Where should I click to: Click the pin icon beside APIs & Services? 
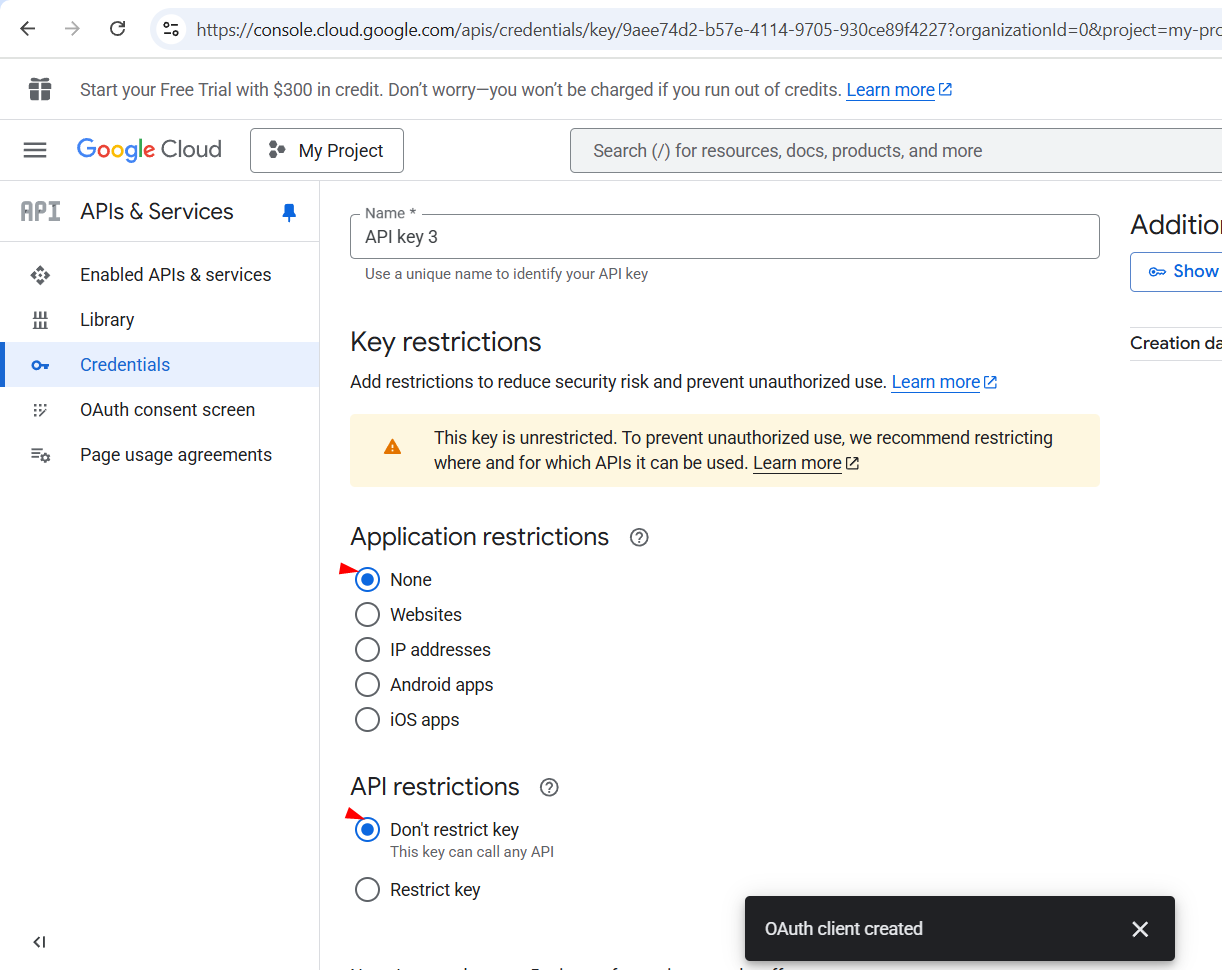click(x=289, y=212)
